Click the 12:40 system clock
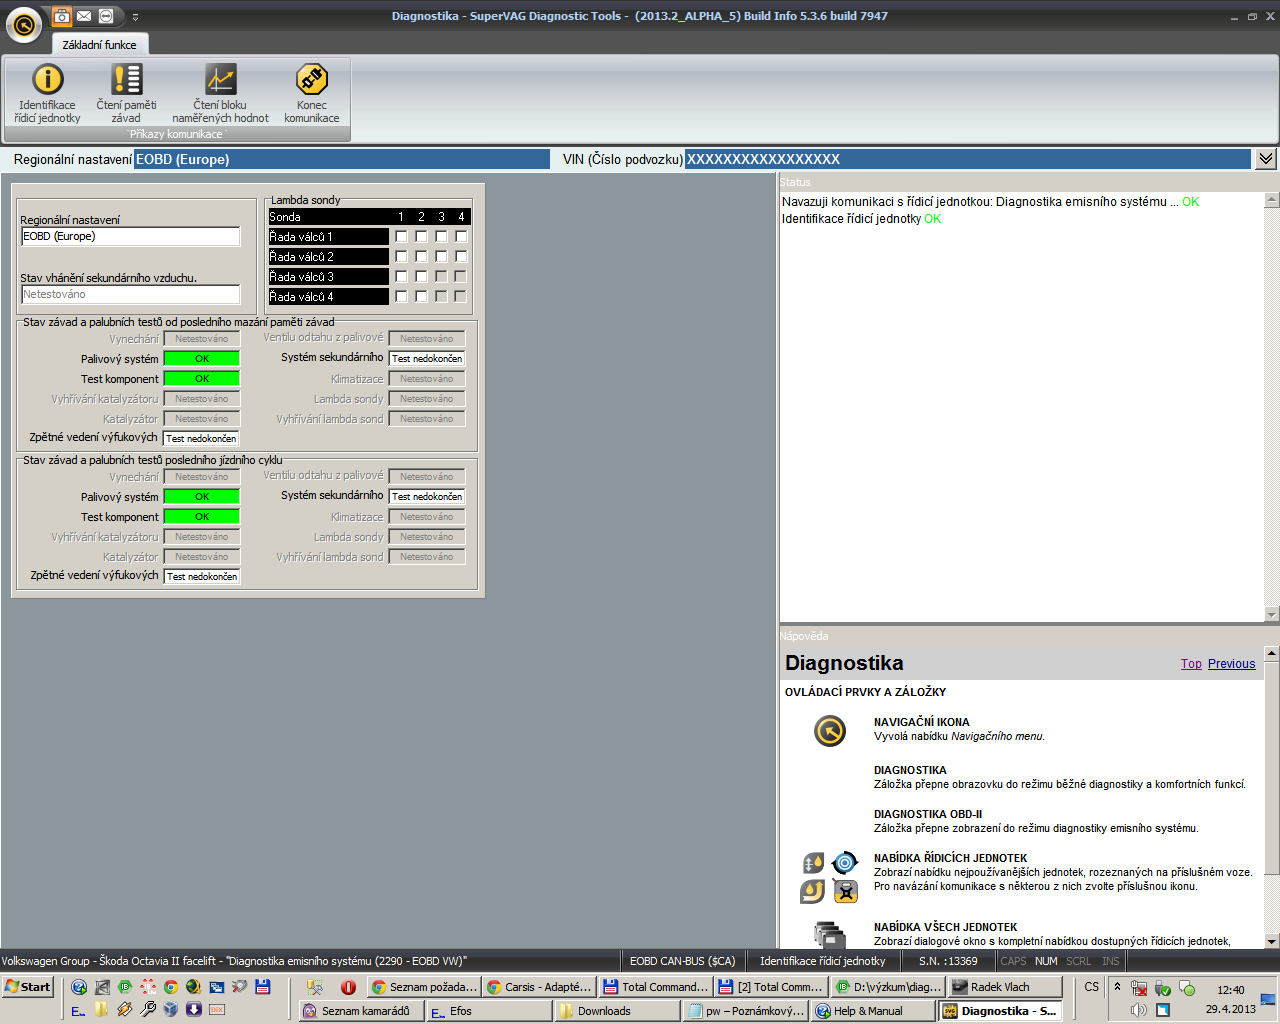This screenshot has width=1280, height=1024. tap(1231, 990)
